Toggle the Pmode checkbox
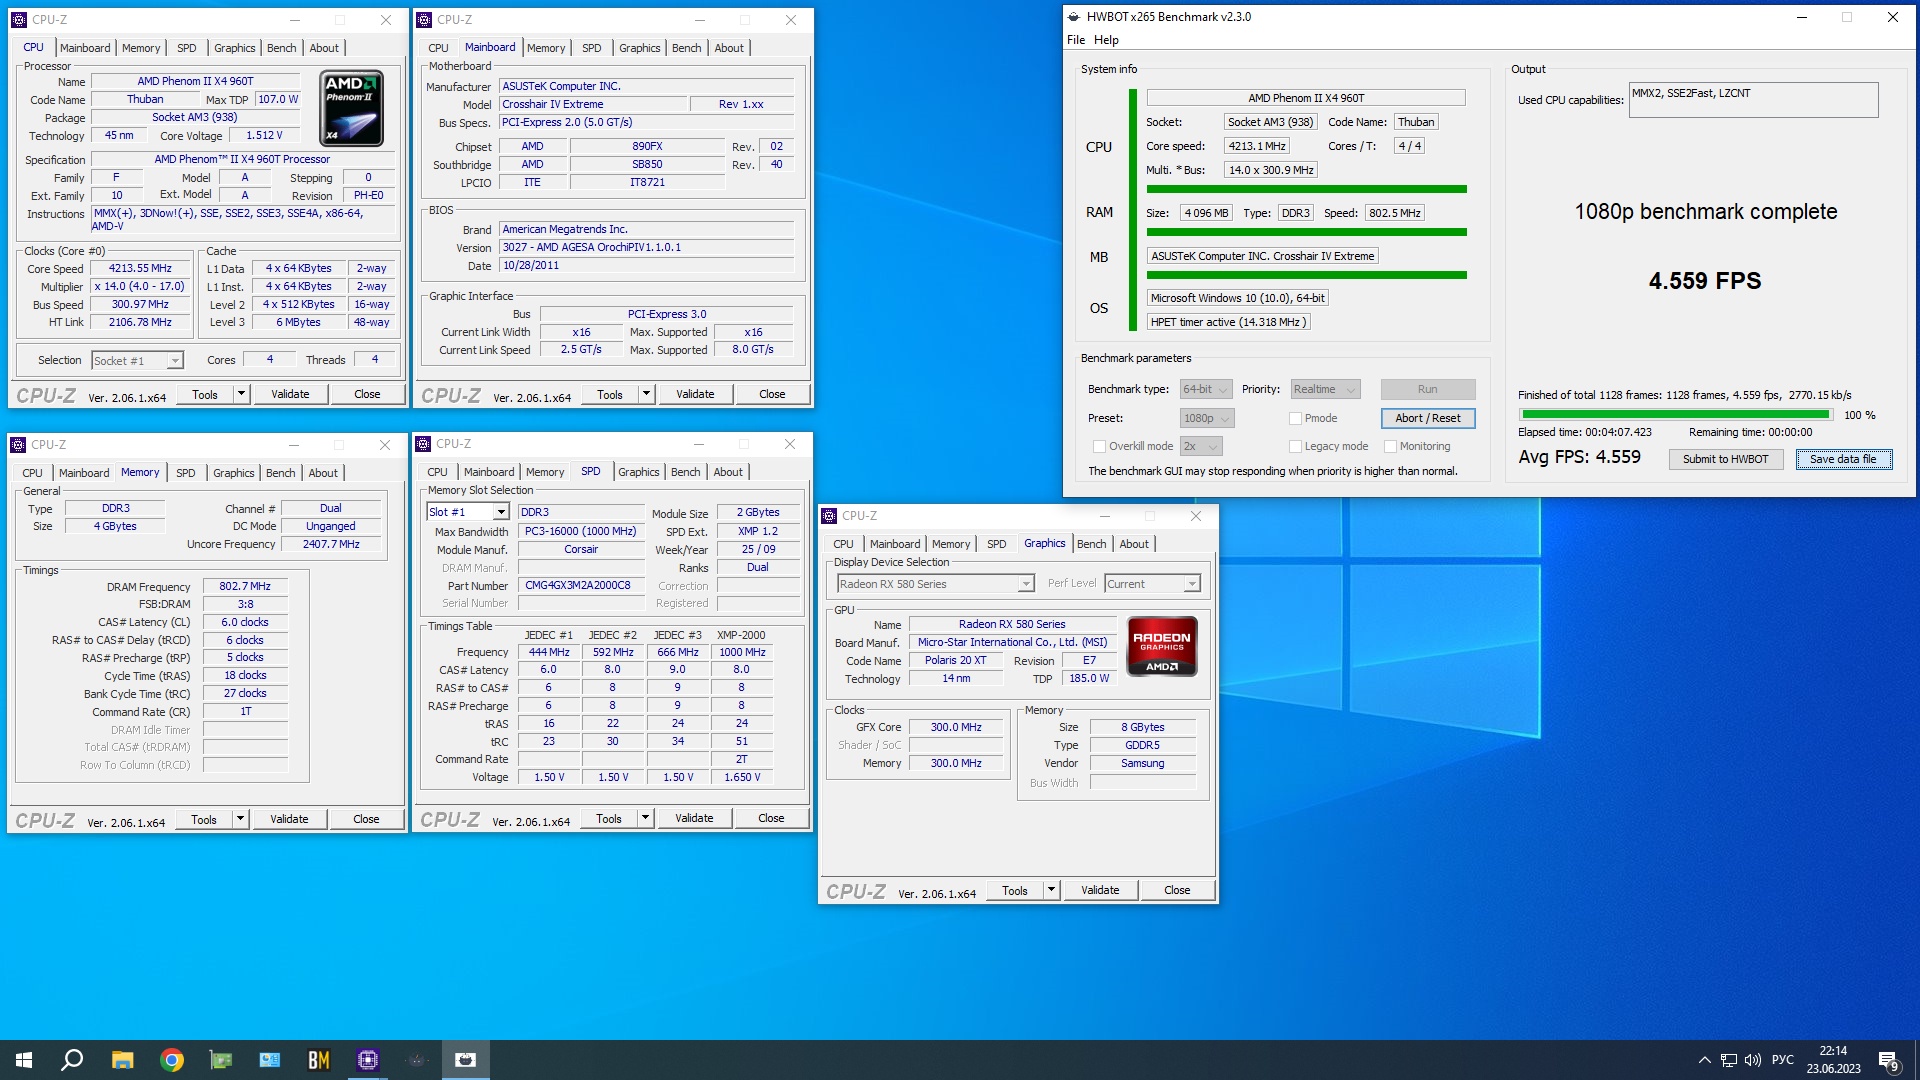The width and height of the screenshot is (1920, 1080). tap(1295, 419)
